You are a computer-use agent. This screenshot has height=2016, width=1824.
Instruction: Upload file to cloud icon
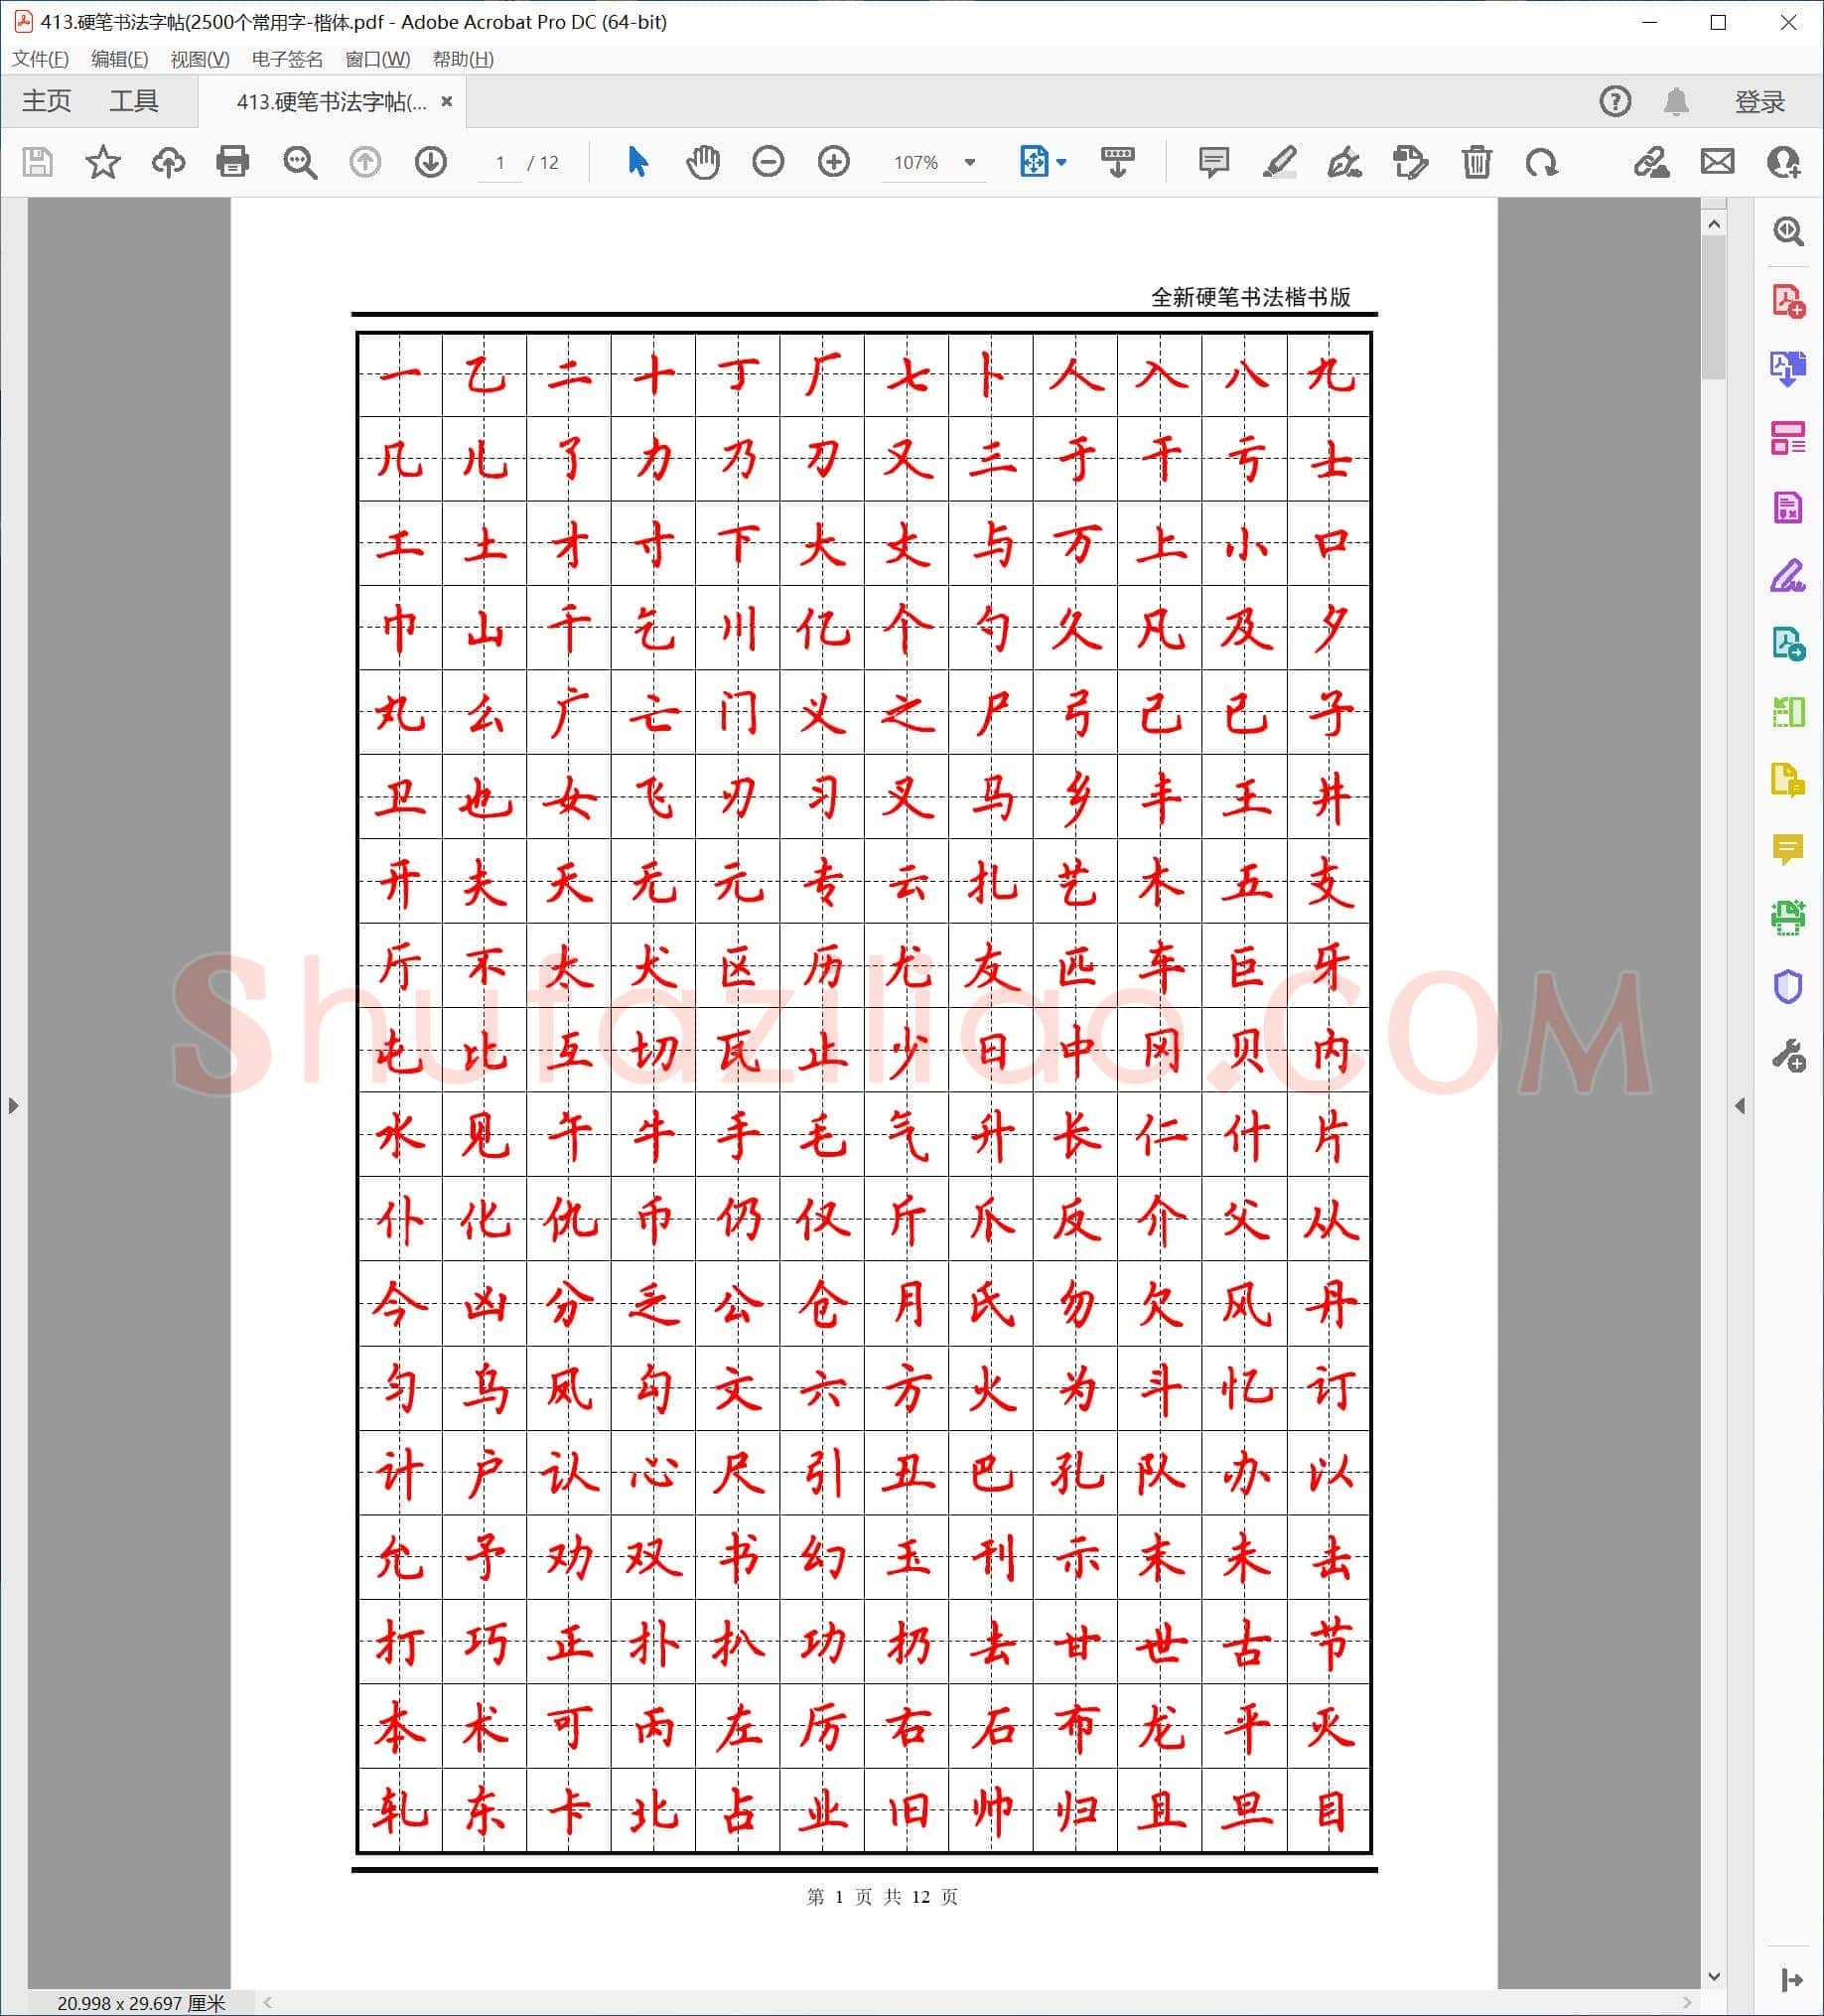168,162
